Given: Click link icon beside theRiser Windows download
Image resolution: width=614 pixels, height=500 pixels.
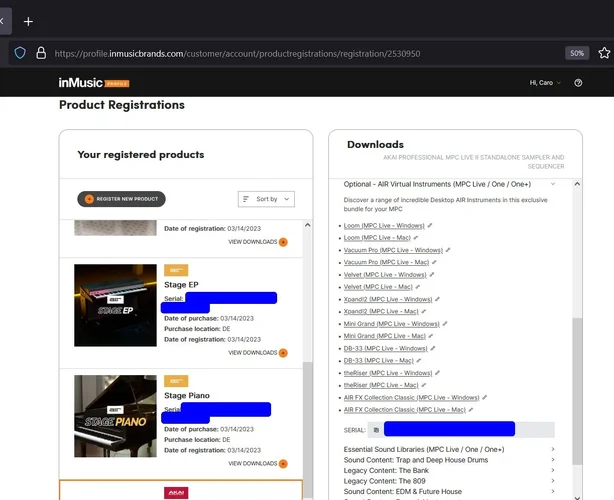Looking at the screenshot, I should click(437, 373).
